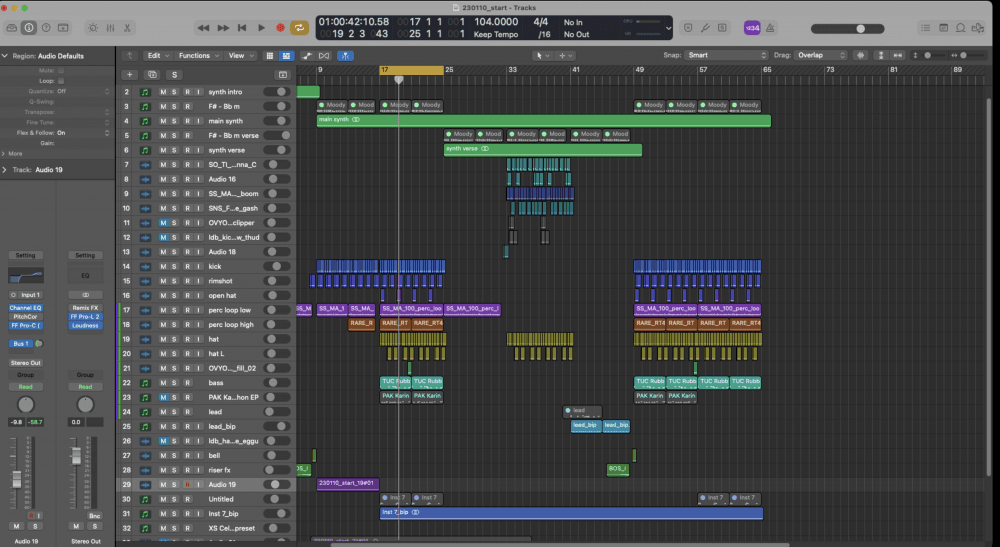Click the Show Automation icon
This screenshot has height=547, width=1000.
[x=307, y=55]
